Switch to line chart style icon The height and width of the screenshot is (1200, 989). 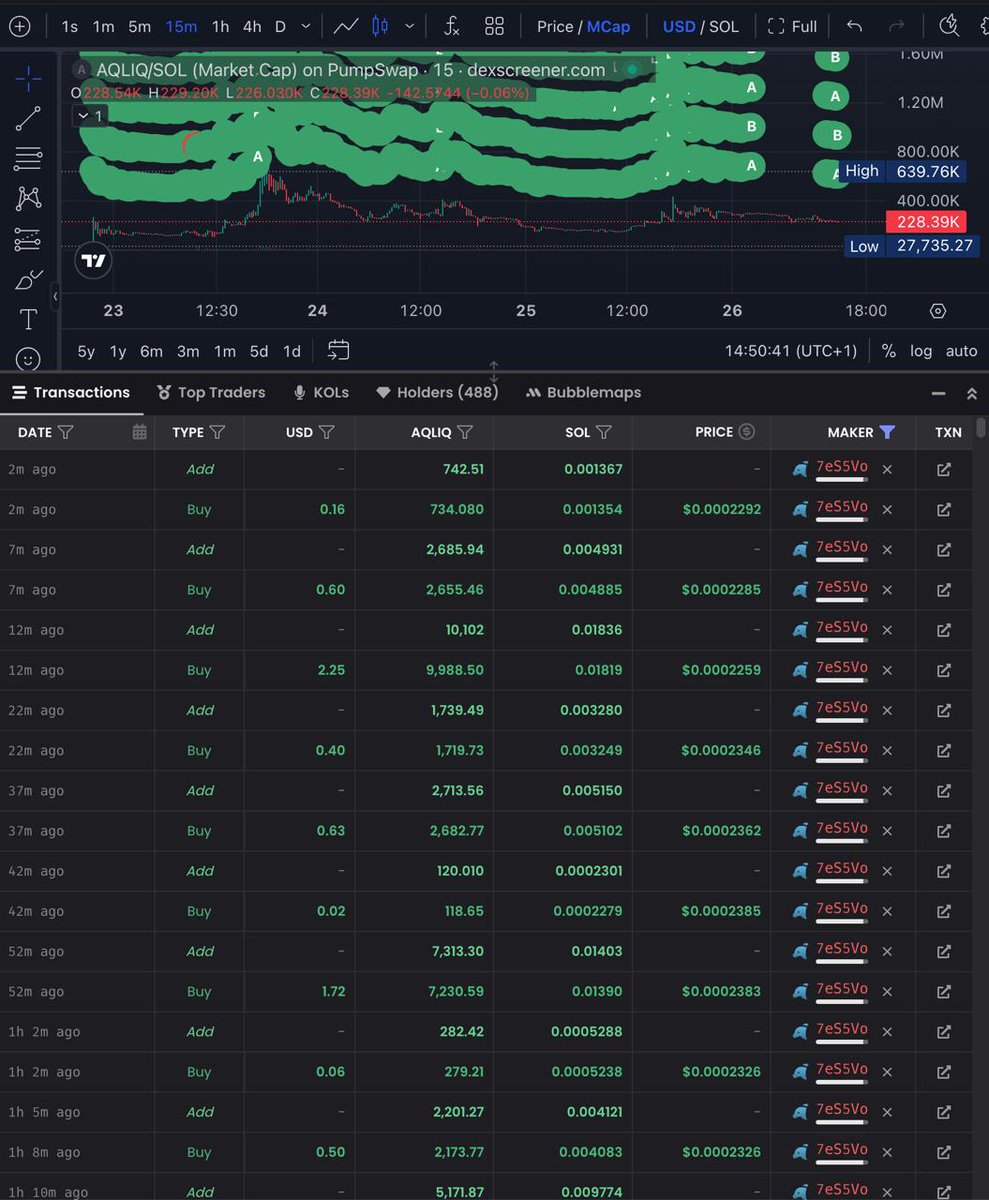pyautogui.click(x=346, y=27)
